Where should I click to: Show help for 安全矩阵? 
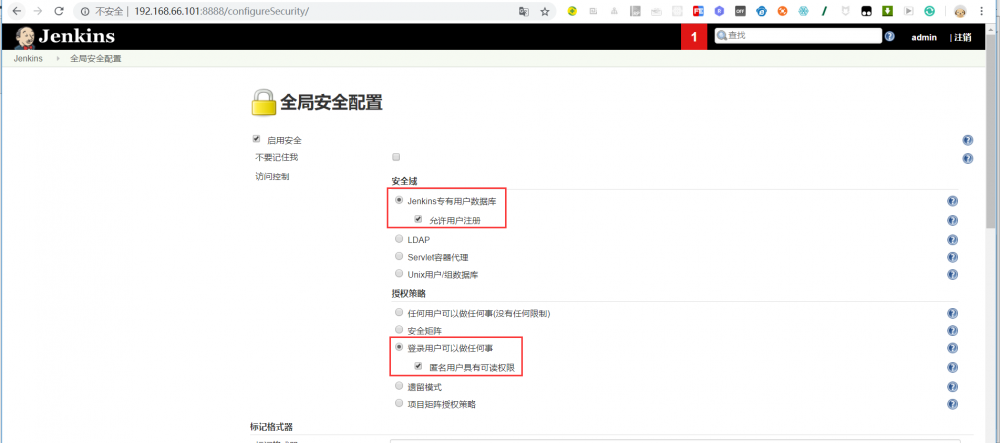click(952, 330)
